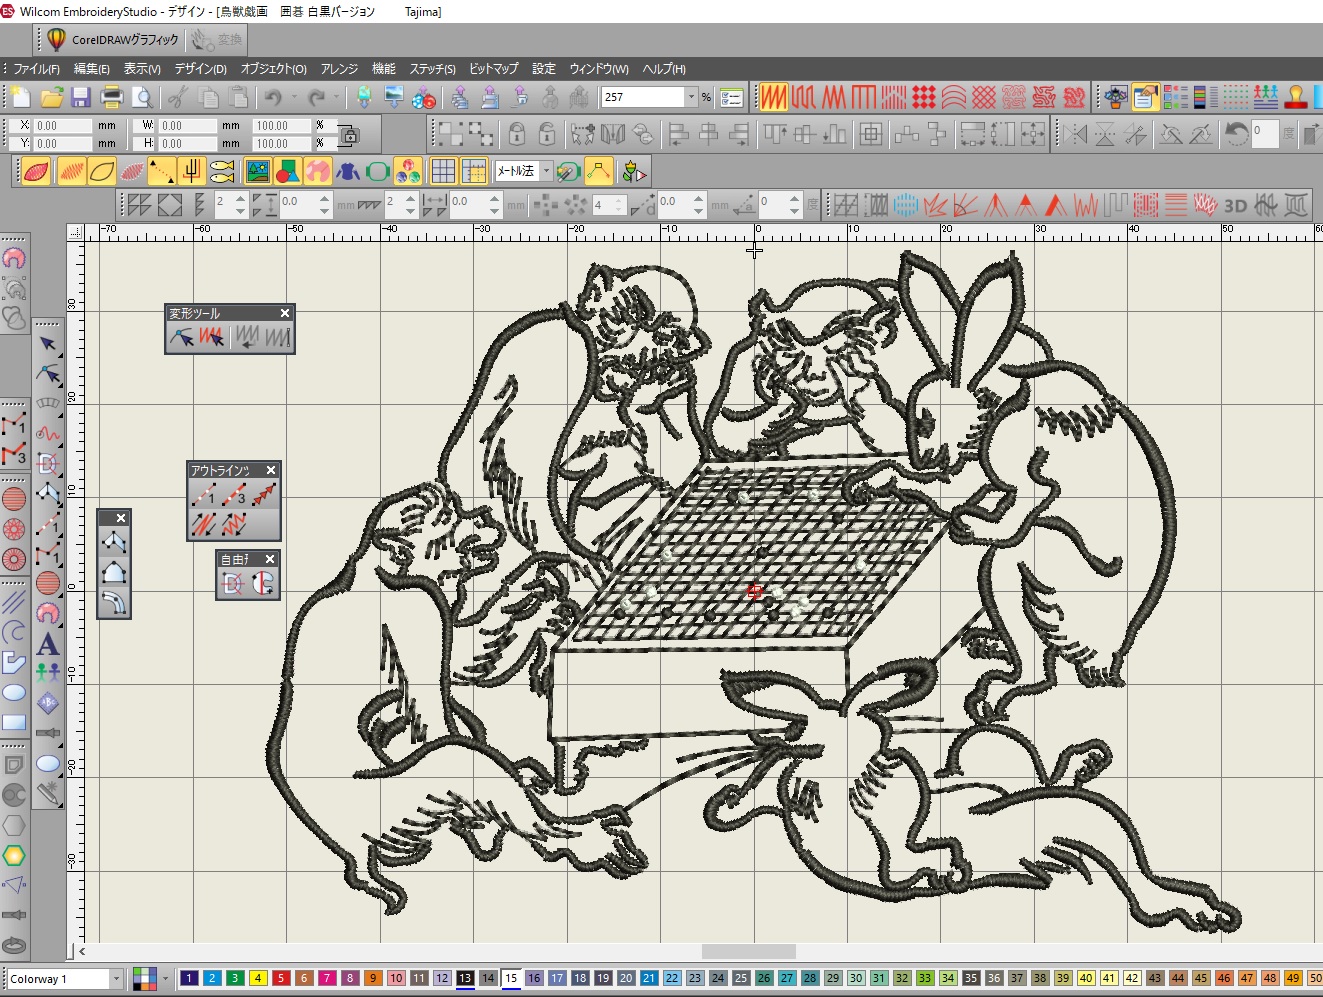Viewport: 1323px width, 997px height.
Task: Save the design with the floppy disk icon
Action: [81, 97]
